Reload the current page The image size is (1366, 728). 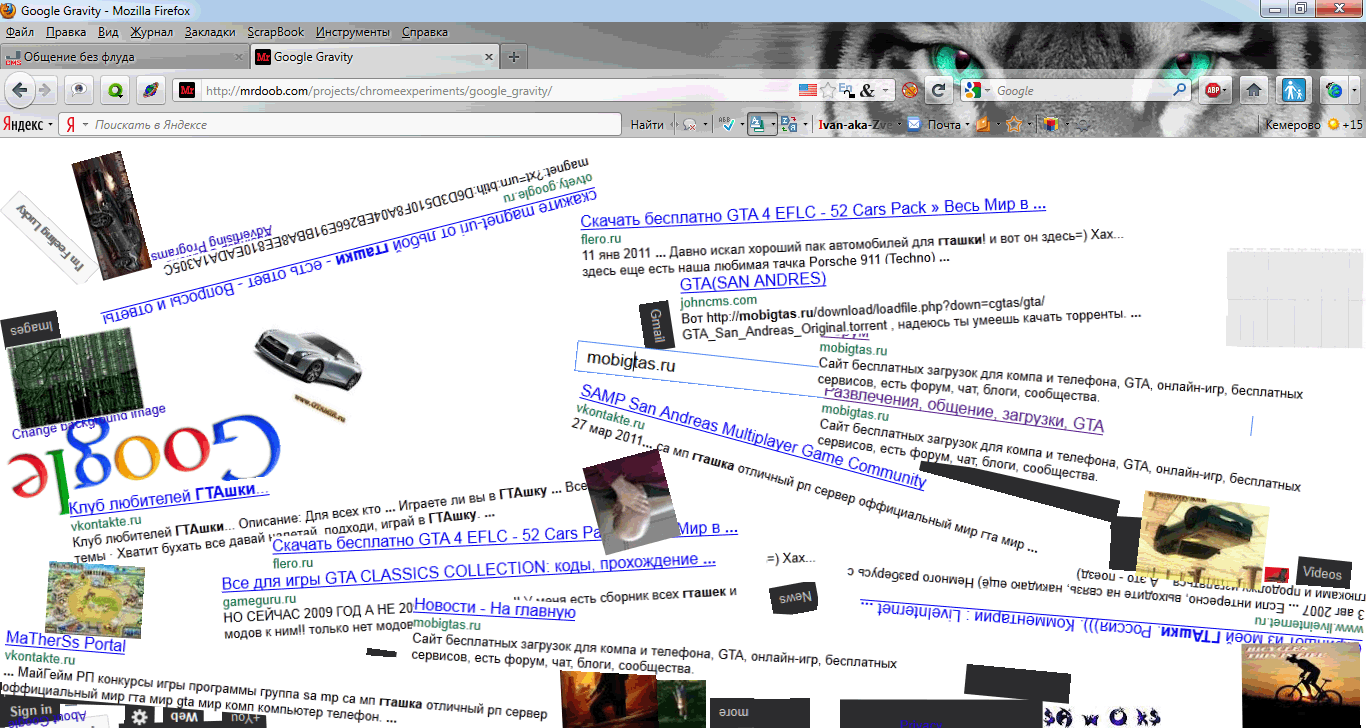coord(938,90)
